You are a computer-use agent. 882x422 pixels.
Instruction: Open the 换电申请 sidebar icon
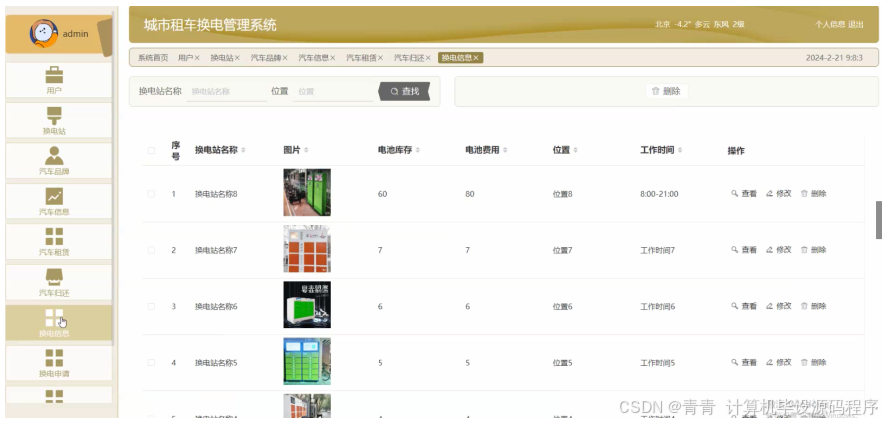[54, 358]
